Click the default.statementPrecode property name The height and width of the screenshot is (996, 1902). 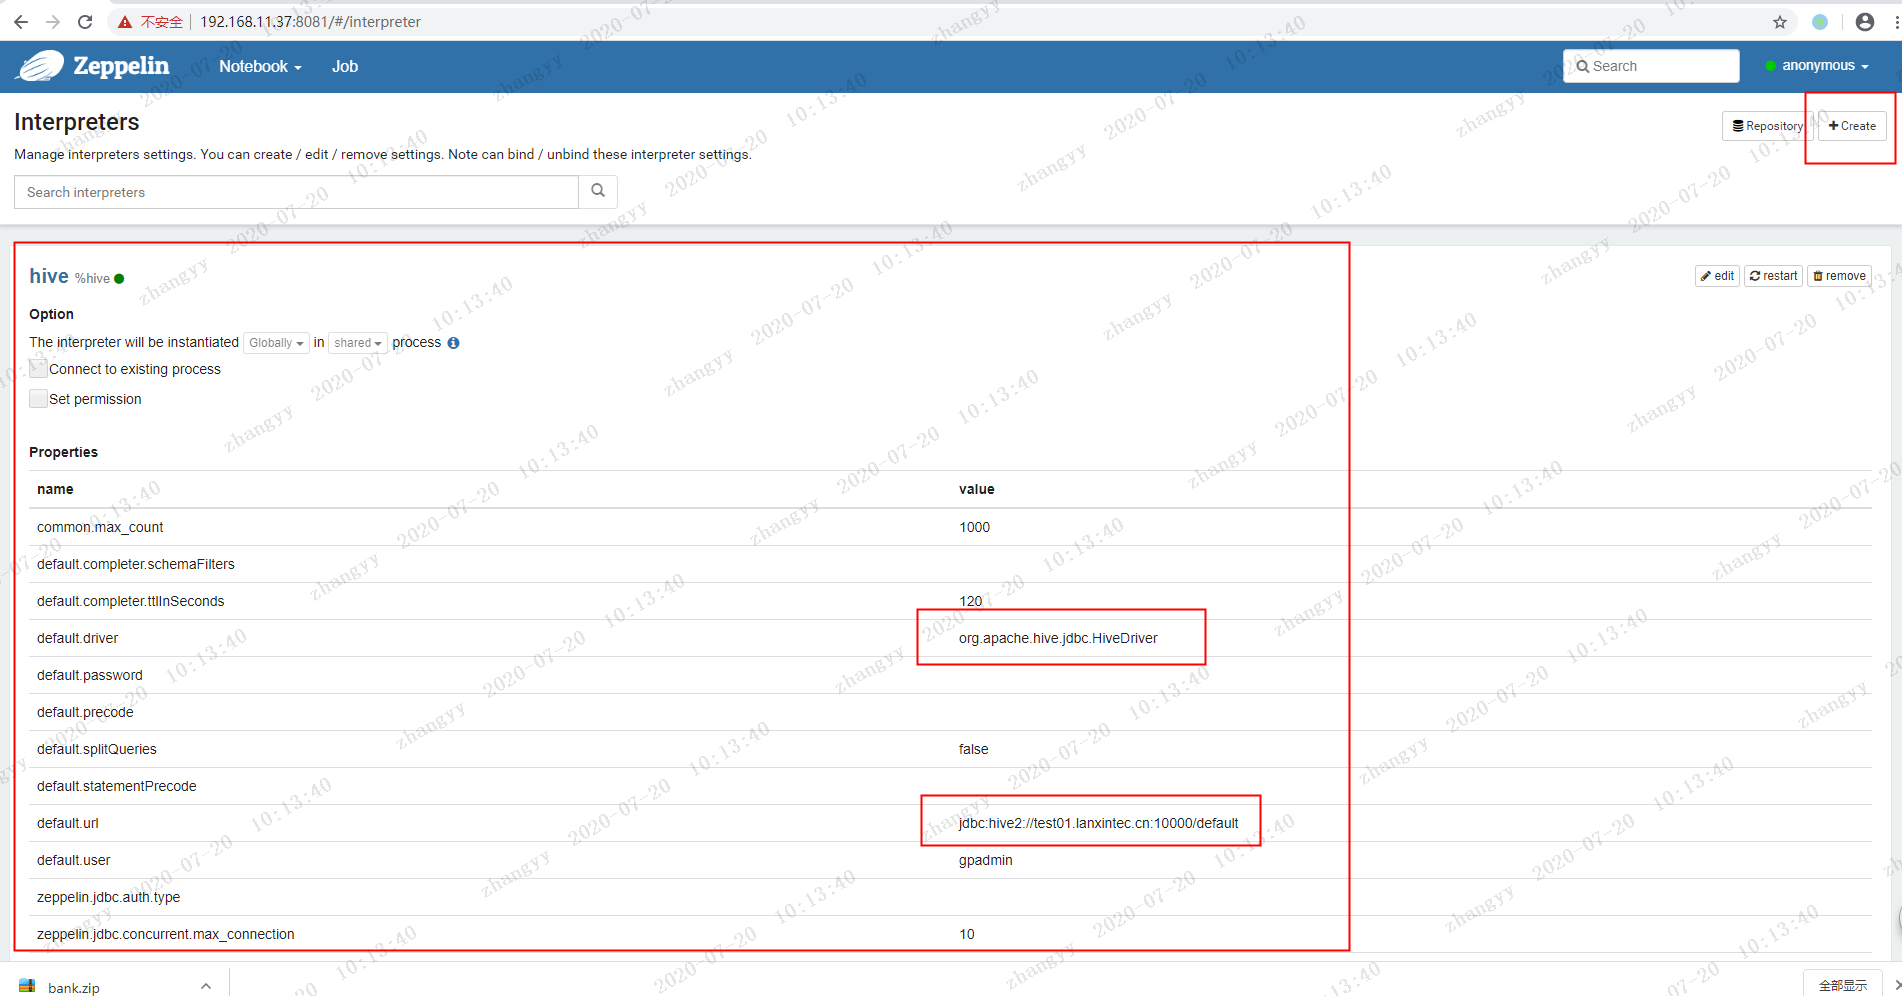[x=117, y=786]
